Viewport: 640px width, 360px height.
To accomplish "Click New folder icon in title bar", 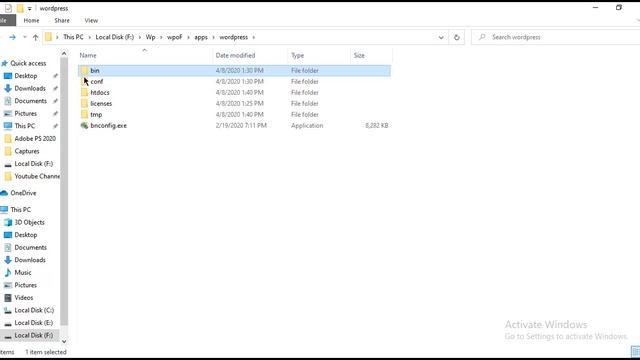I will 20,8.
